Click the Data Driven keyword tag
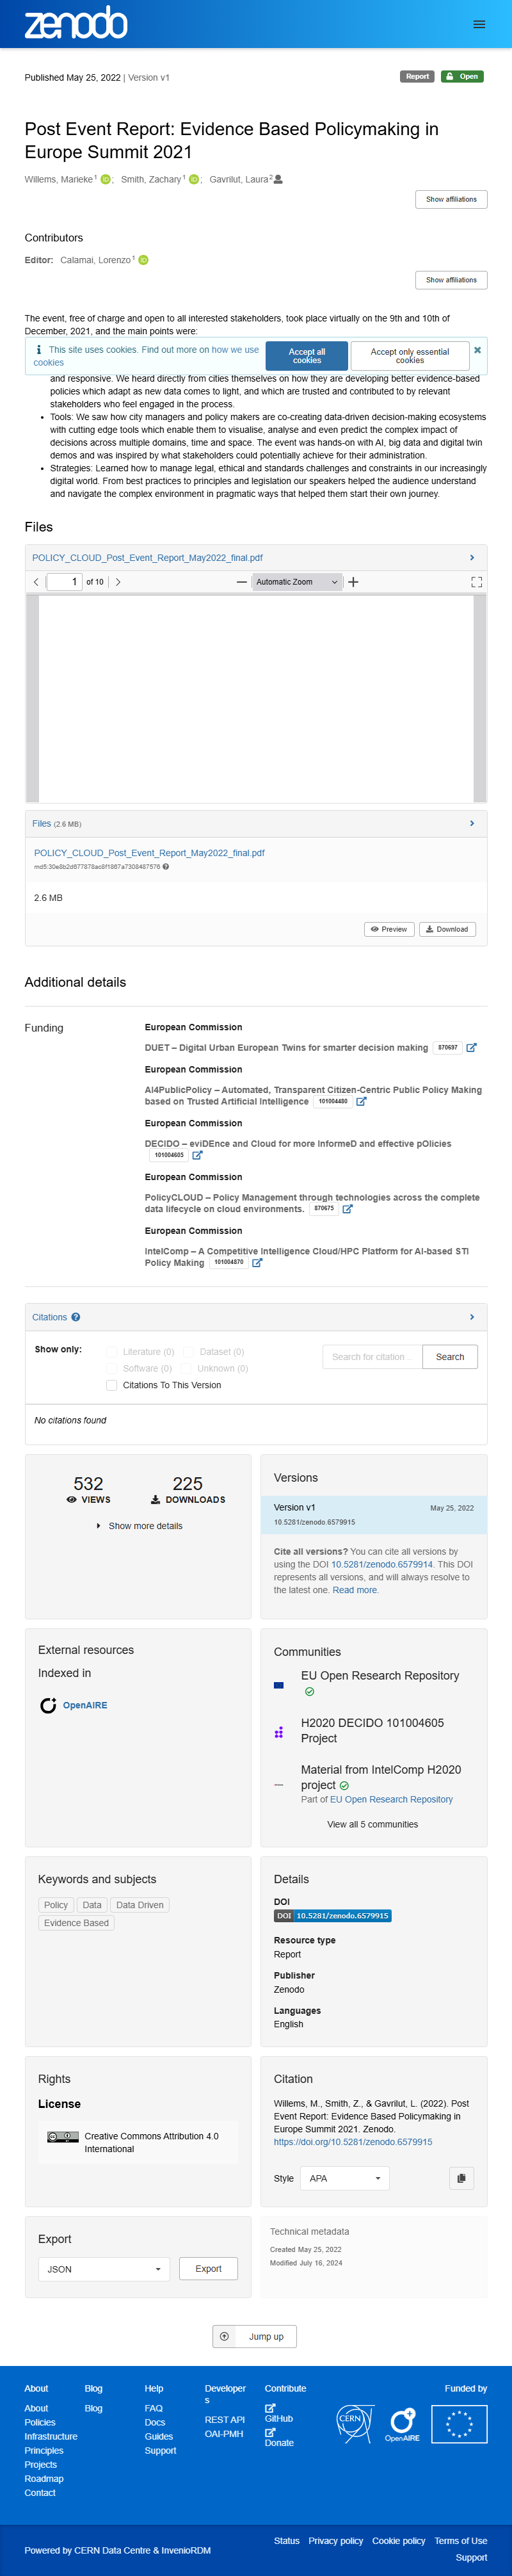512x2576 pixels. click(x=139, y=1905)
